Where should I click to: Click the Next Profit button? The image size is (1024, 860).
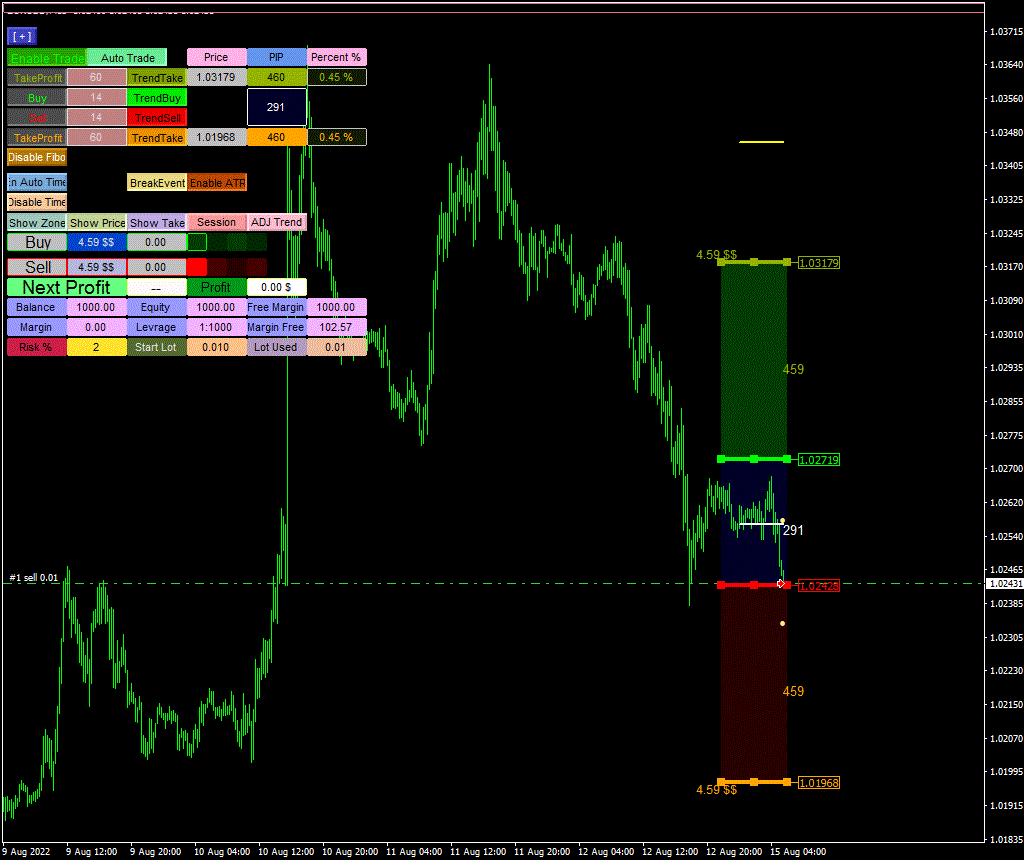point(67,287)
